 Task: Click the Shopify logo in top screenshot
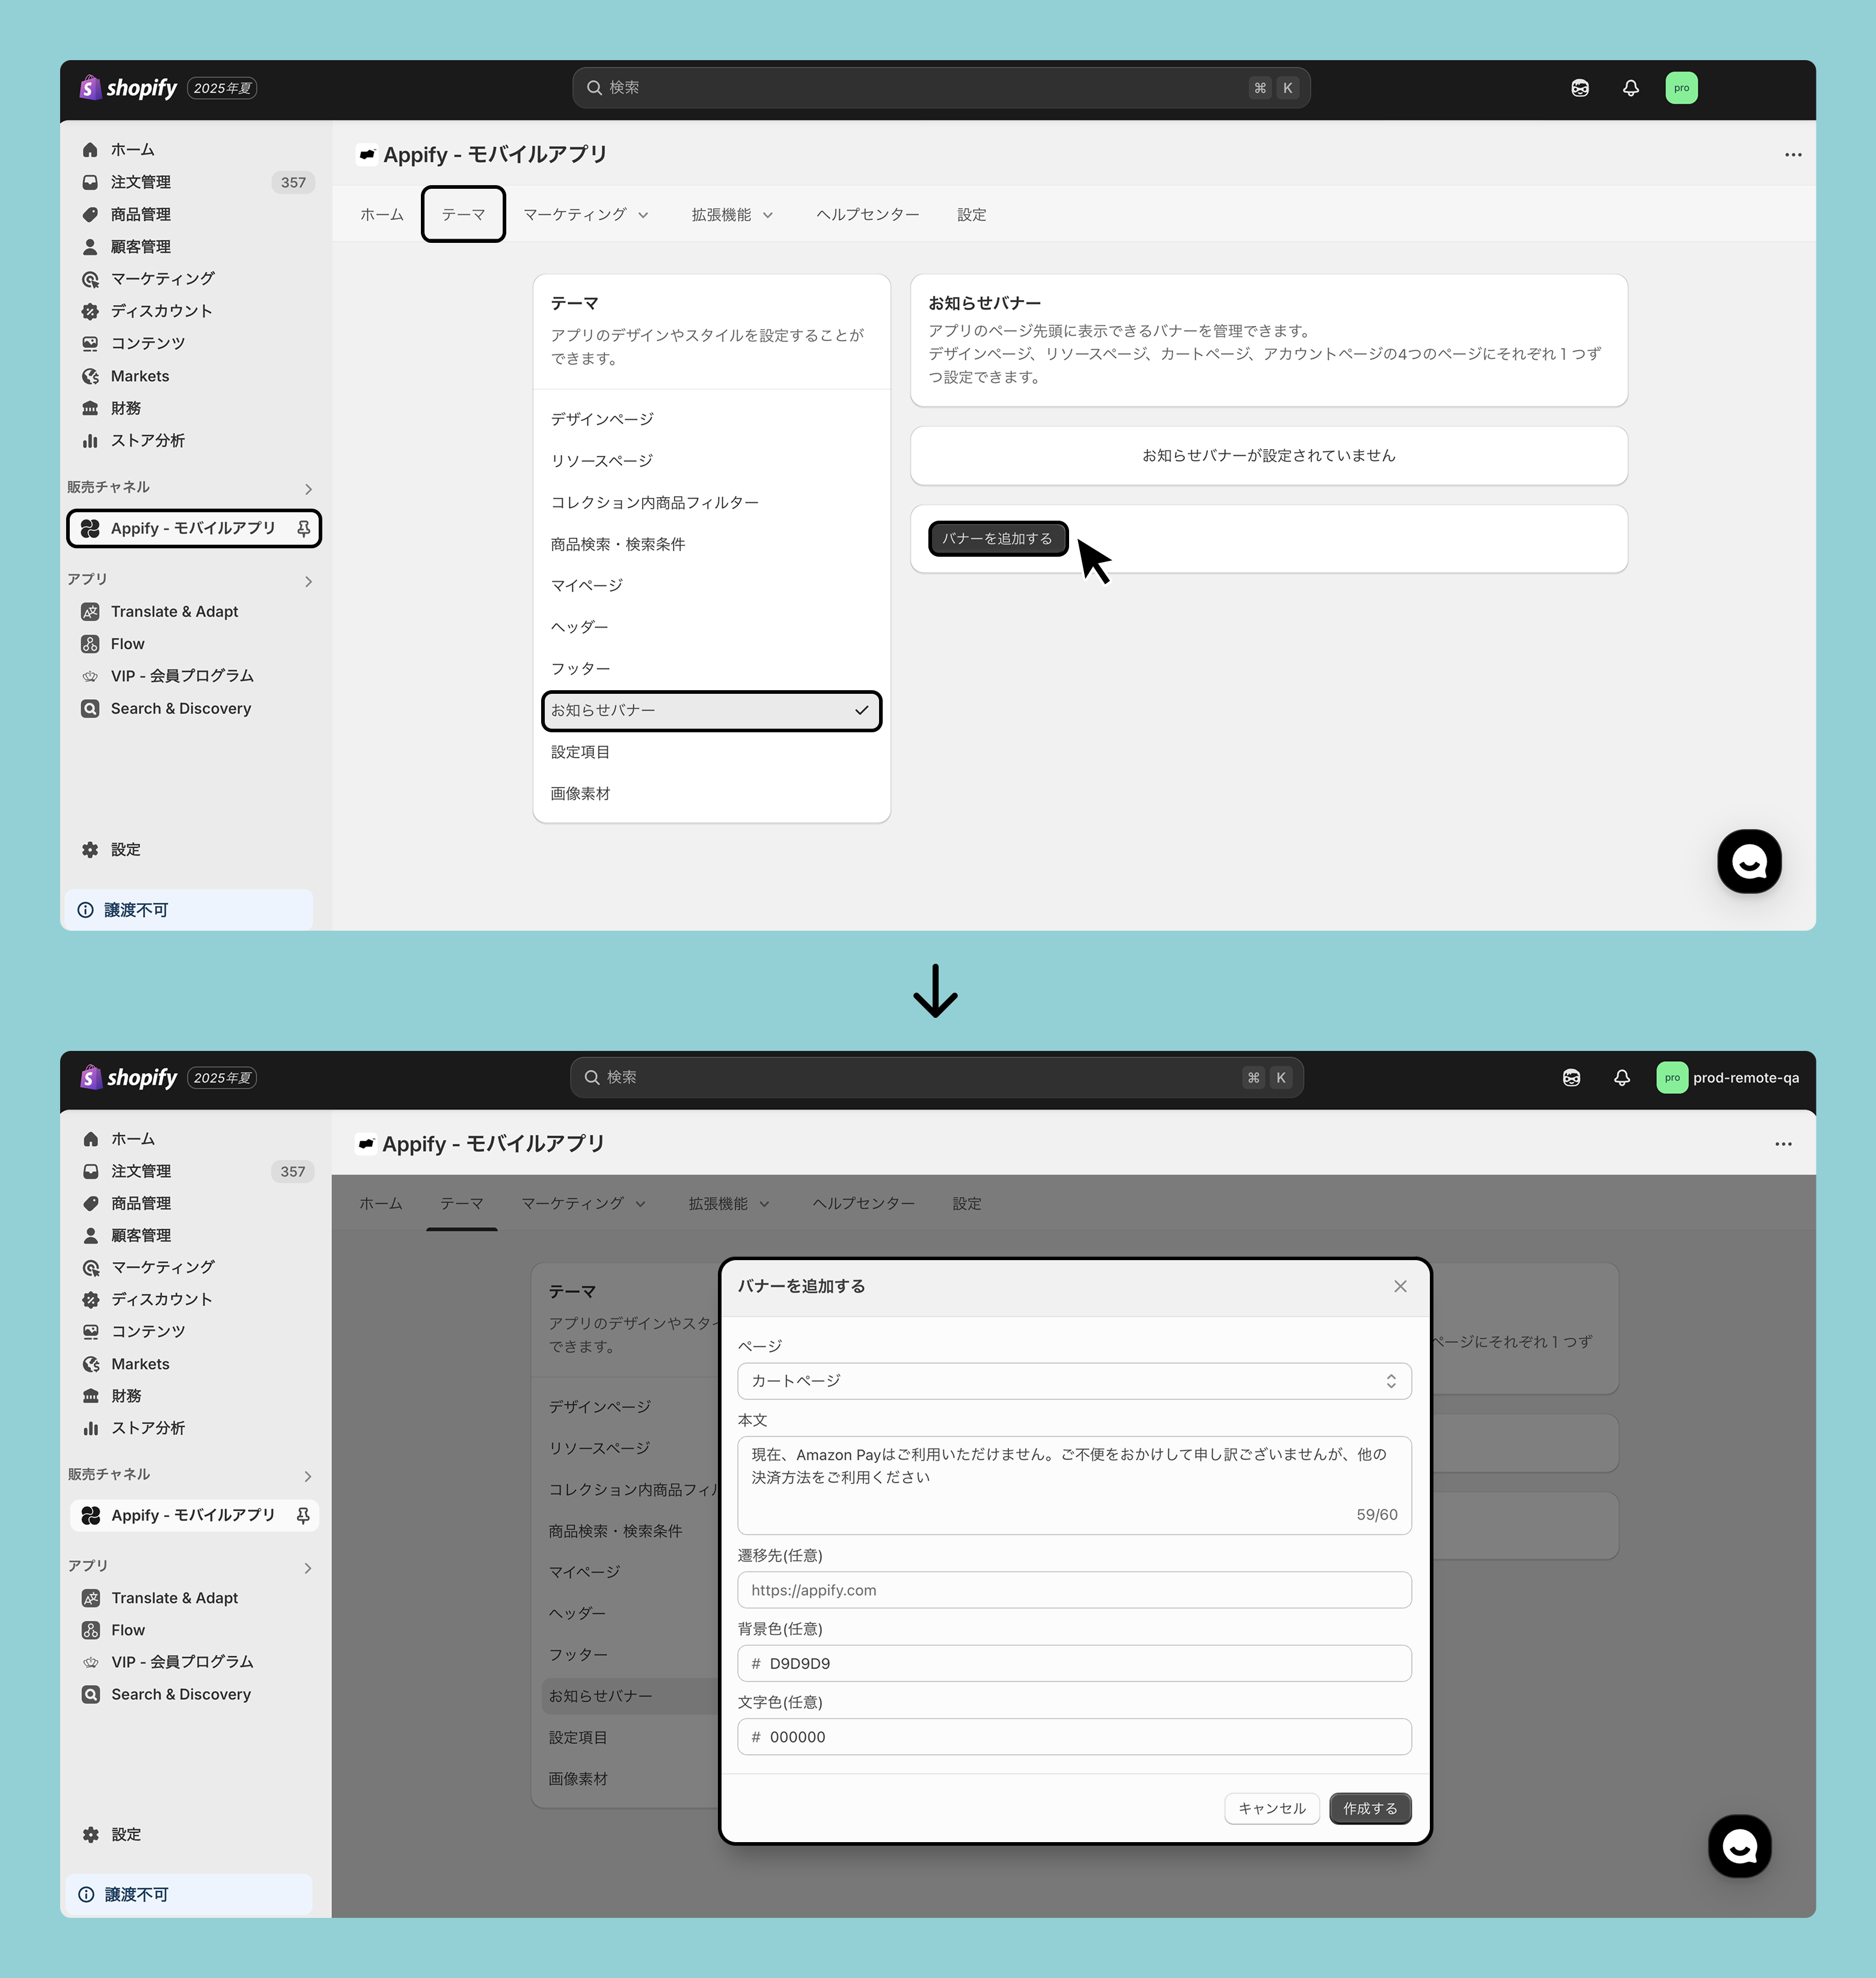pos(128,88)
